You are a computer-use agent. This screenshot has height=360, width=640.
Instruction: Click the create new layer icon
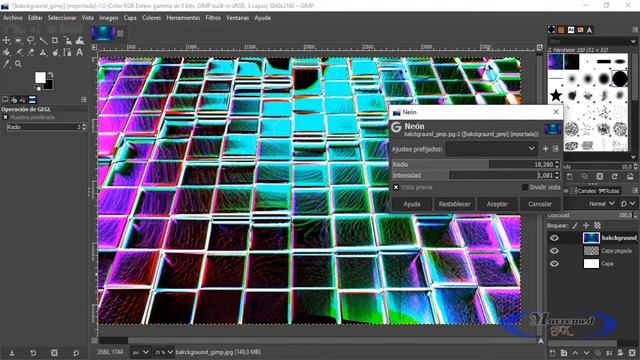(x=552, y=353)
